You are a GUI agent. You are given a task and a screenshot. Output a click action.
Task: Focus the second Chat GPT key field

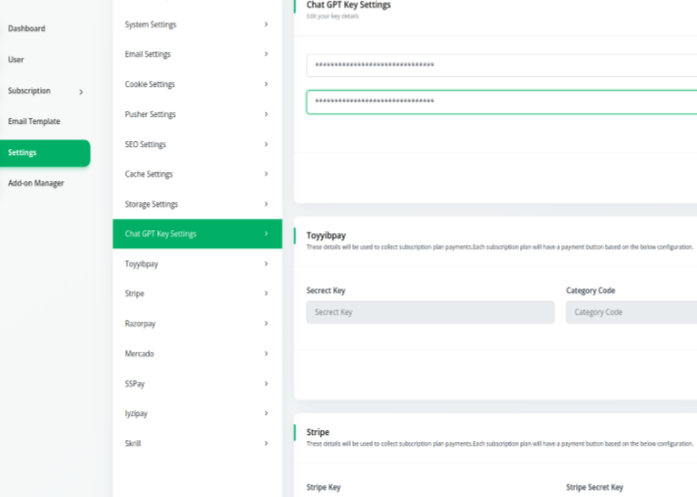click(500, 102)
